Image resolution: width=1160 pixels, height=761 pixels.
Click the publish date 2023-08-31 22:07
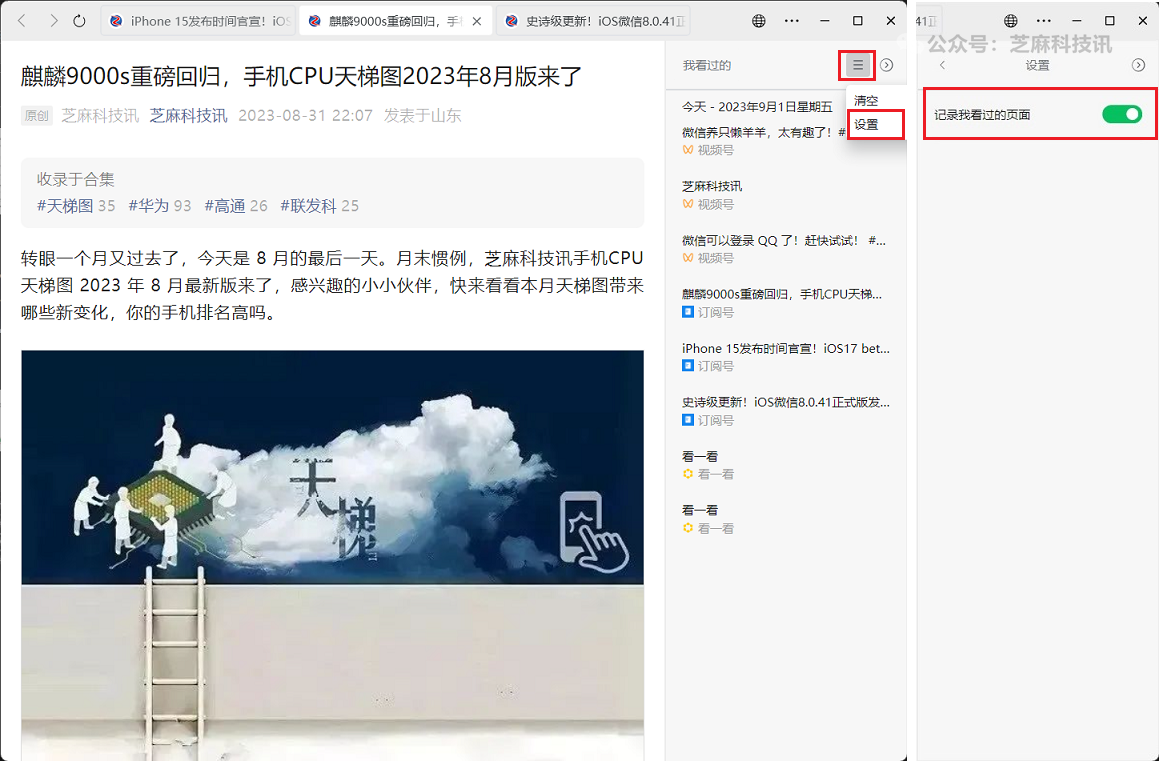point(306,115)
